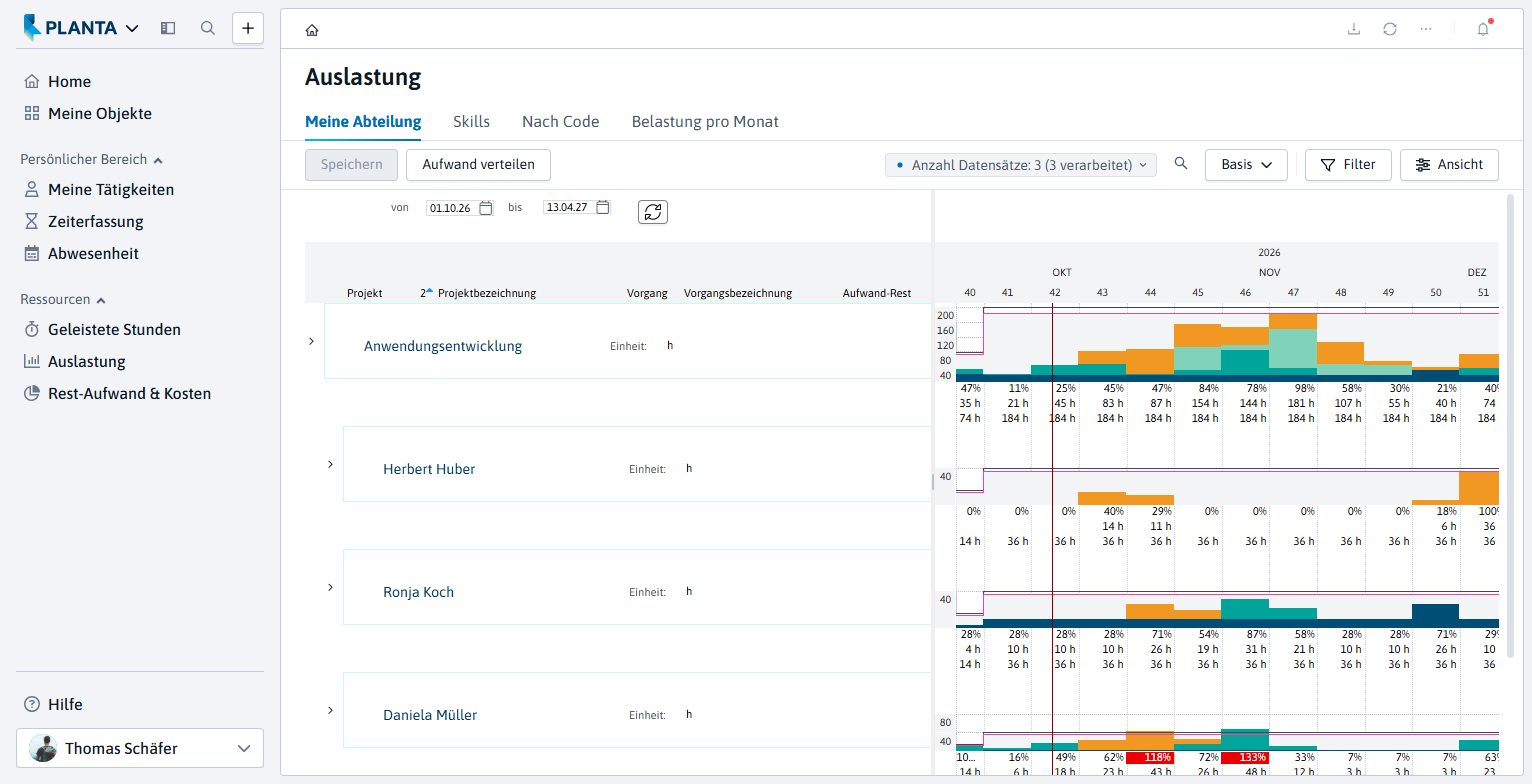This screenshot has width=1532, height=784.
Task: Search records with the magnifier icon
Action: (x=1181, y=164)
